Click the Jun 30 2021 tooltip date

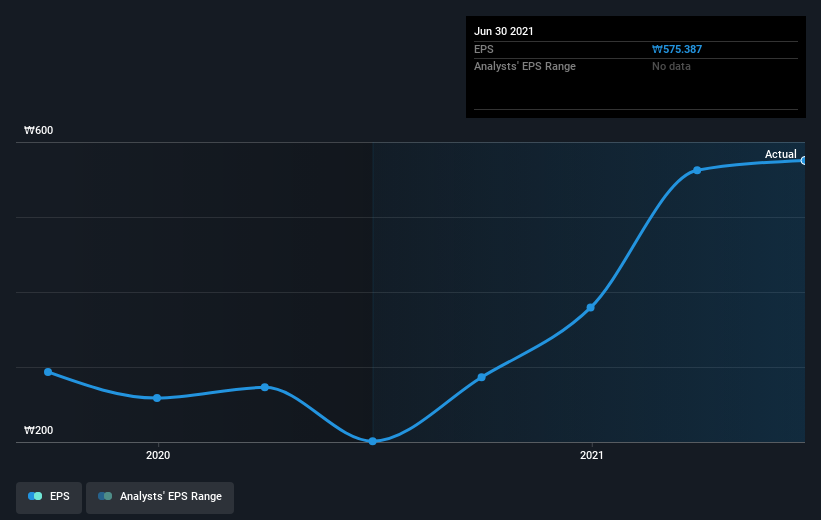click(x=504, y=31)
